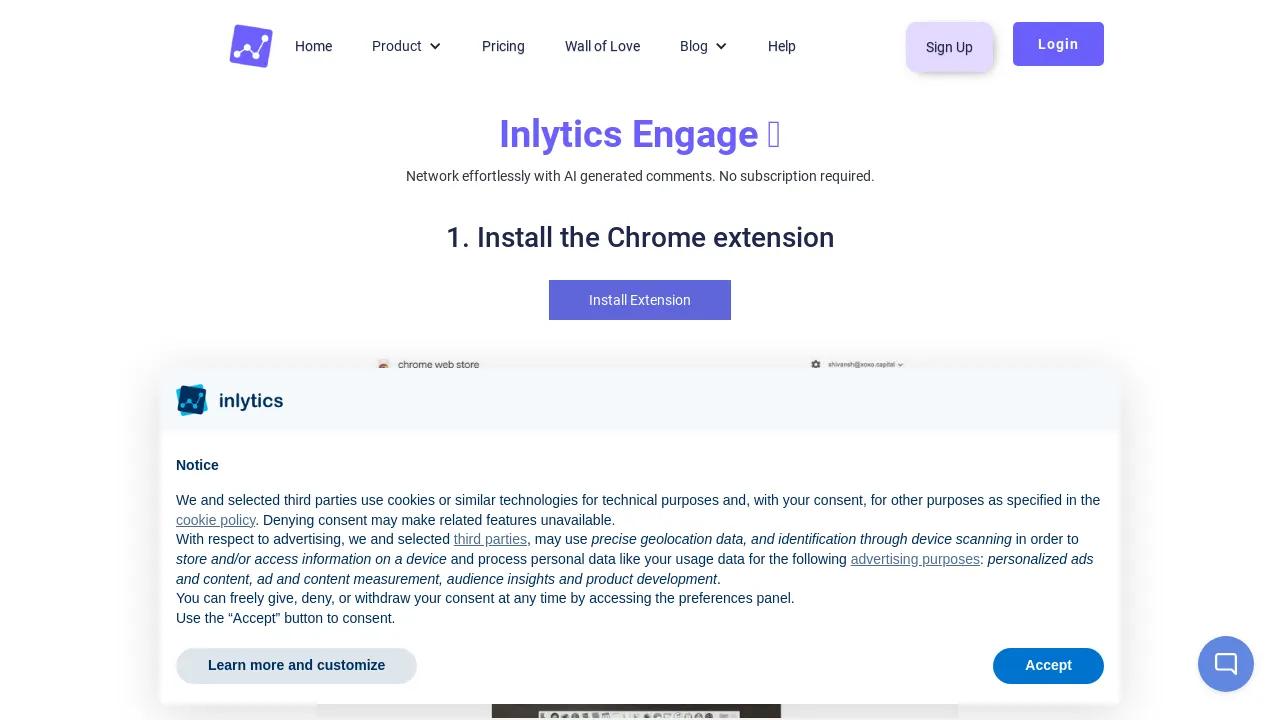
Task: Click the "Network effortlessly with AI" tagline
Action: click(640, 176)
